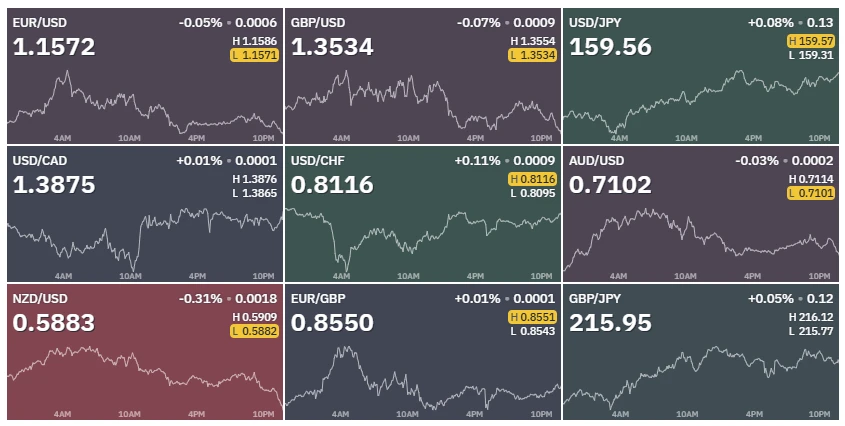This screenshot has height=426, width=845.
Task: Click the highlighted low 1.1571 badge
Action: [x=254, y=55]
